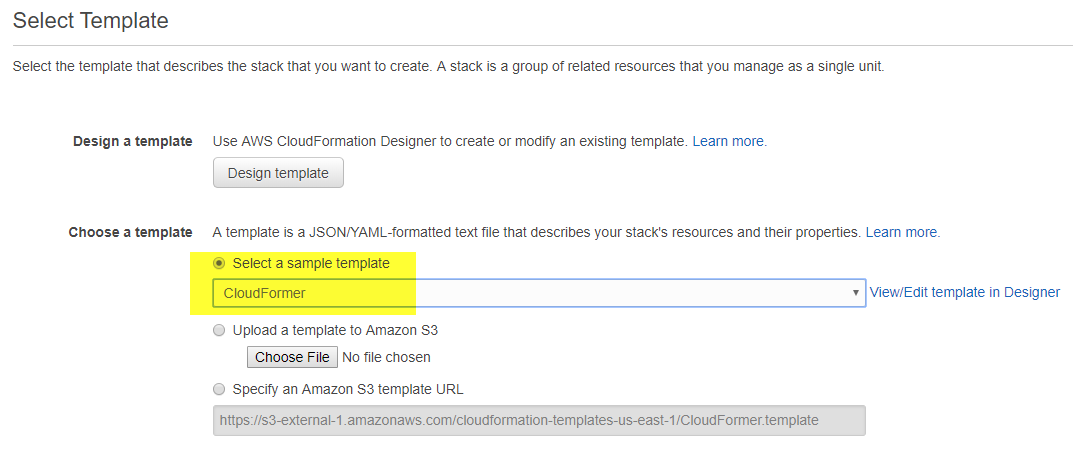Click the Design template button
Screen dimensions: 1073x456
tap(278, 173)
